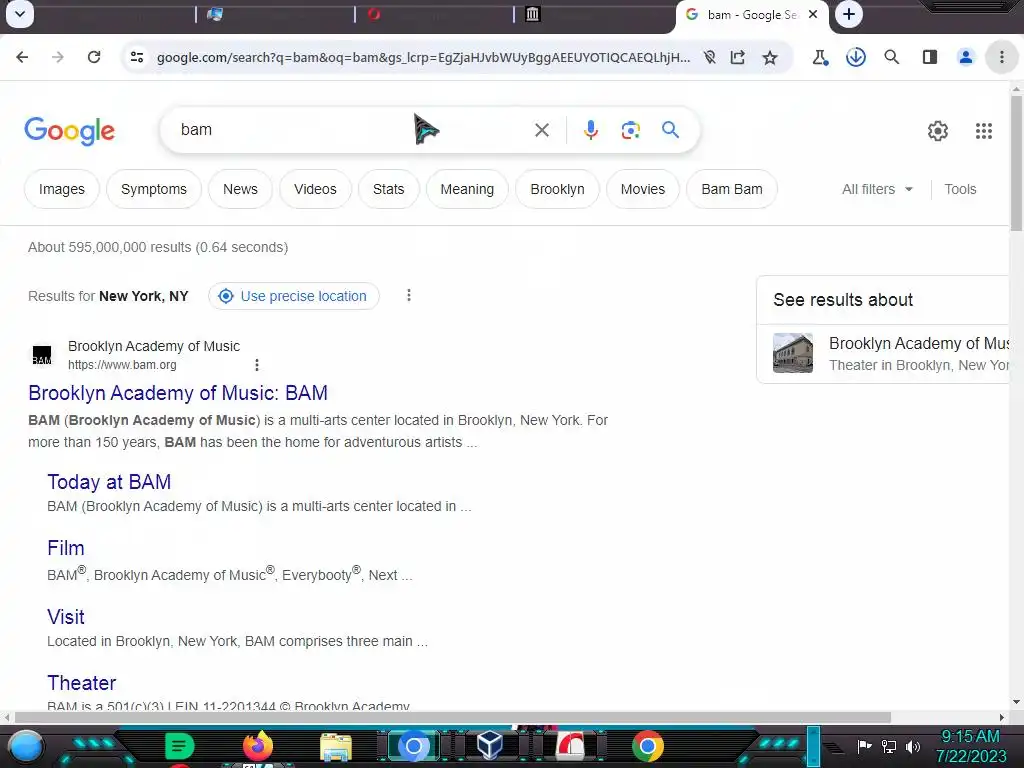The width and height of the screenshot is (1024, 768).
Task: Select the Bam Bam filter chip
Action: (x=731, y=189)
